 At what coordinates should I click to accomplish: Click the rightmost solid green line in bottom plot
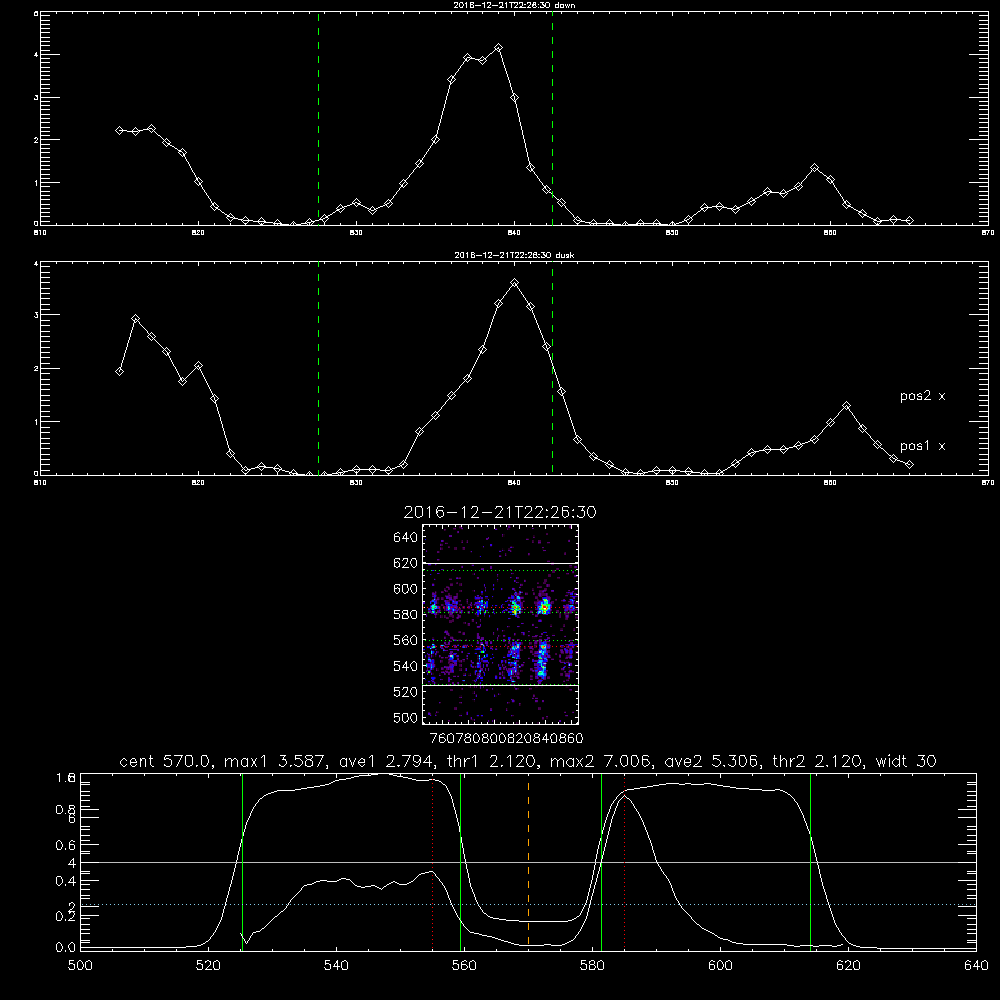(x=811, y=861)
